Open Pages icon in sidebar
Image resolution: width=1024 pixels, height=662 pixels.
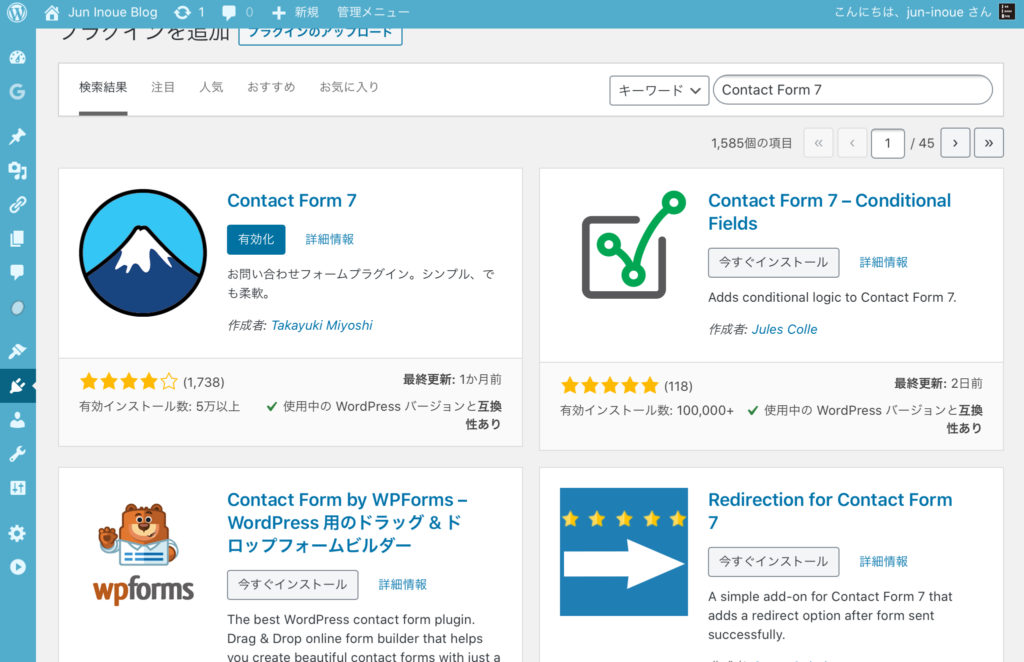click(x=18, y=238)
